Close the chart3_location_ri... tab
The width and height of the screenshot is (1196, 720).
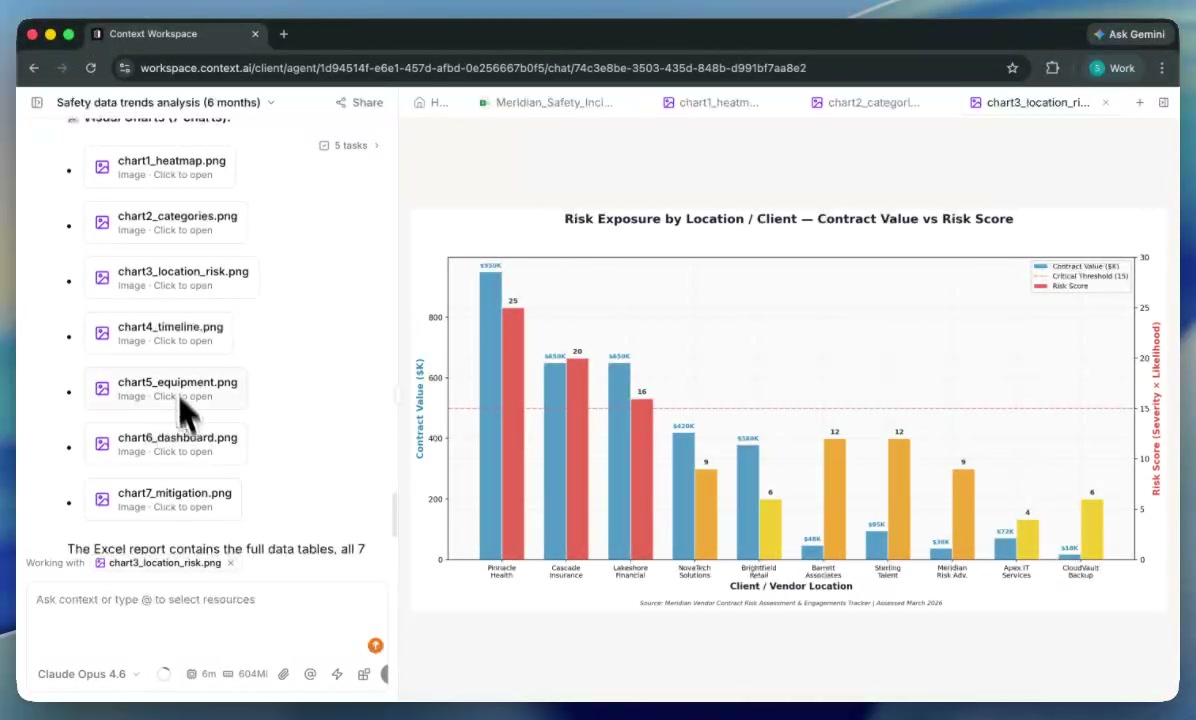point(1105,102)
